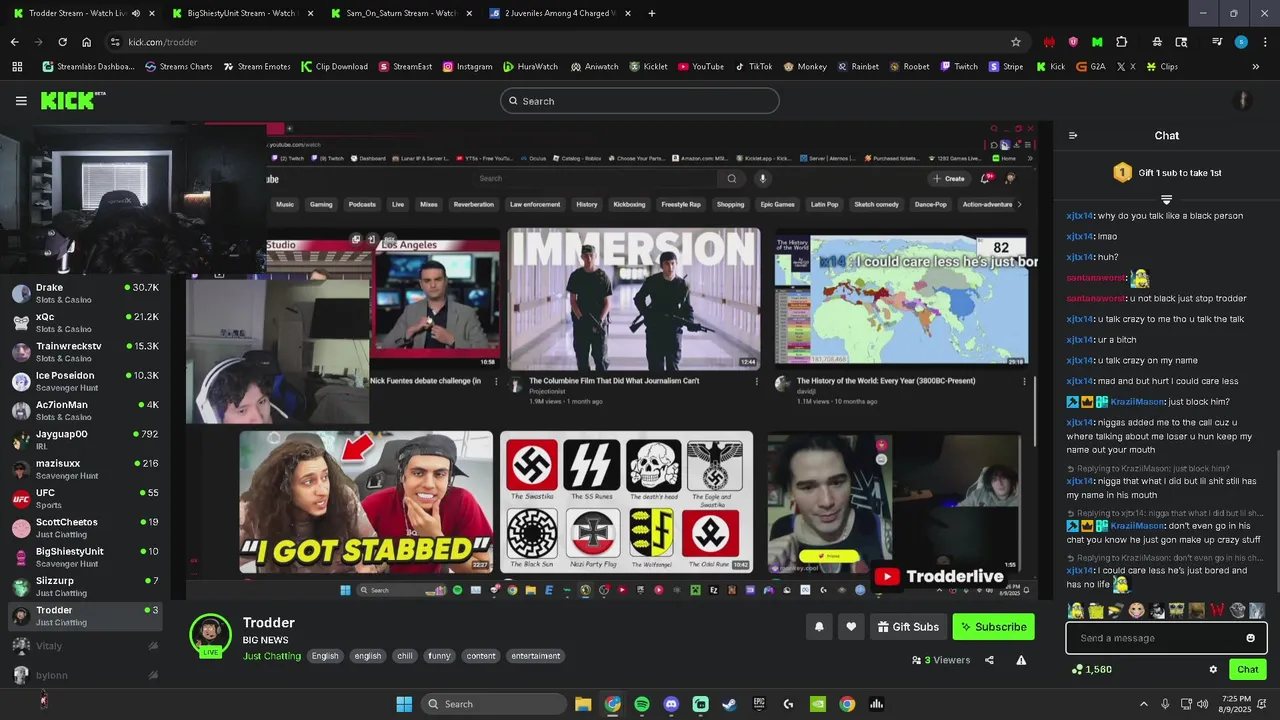Send message with green Chat button
Screen dimensions: 1280x720
(1248, 669)
